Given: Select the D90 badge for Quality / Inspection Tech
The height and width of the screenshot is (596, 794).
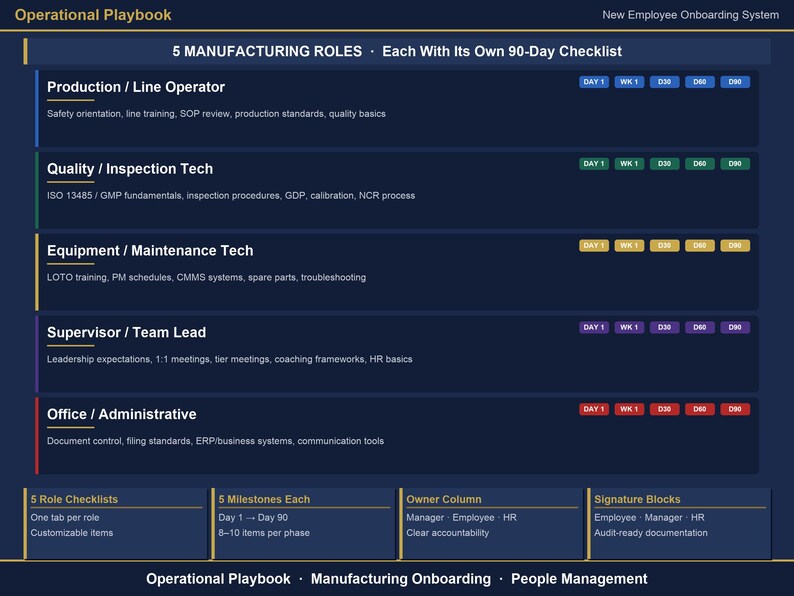Looking at the screenshot, I should pos(735,164).
